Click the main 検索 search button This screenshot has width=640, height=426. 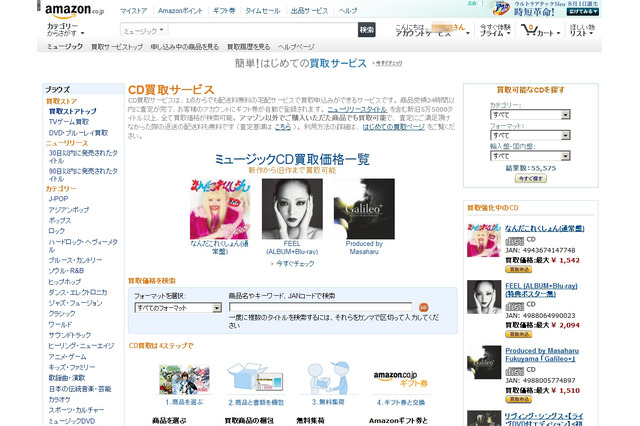pyautogui.click(x=367, y=30)
